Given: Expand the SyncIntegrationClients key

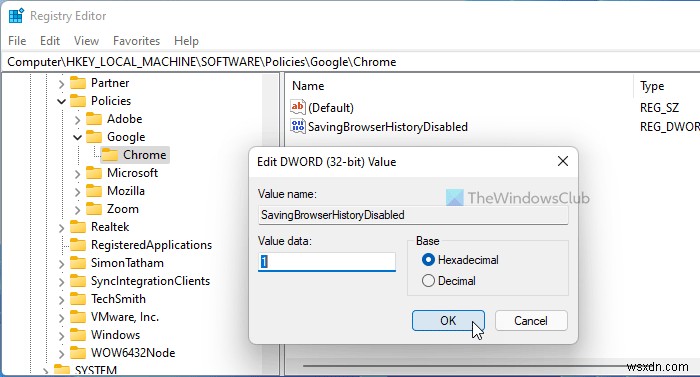Looking at the screenshot, I should (62, 281).
